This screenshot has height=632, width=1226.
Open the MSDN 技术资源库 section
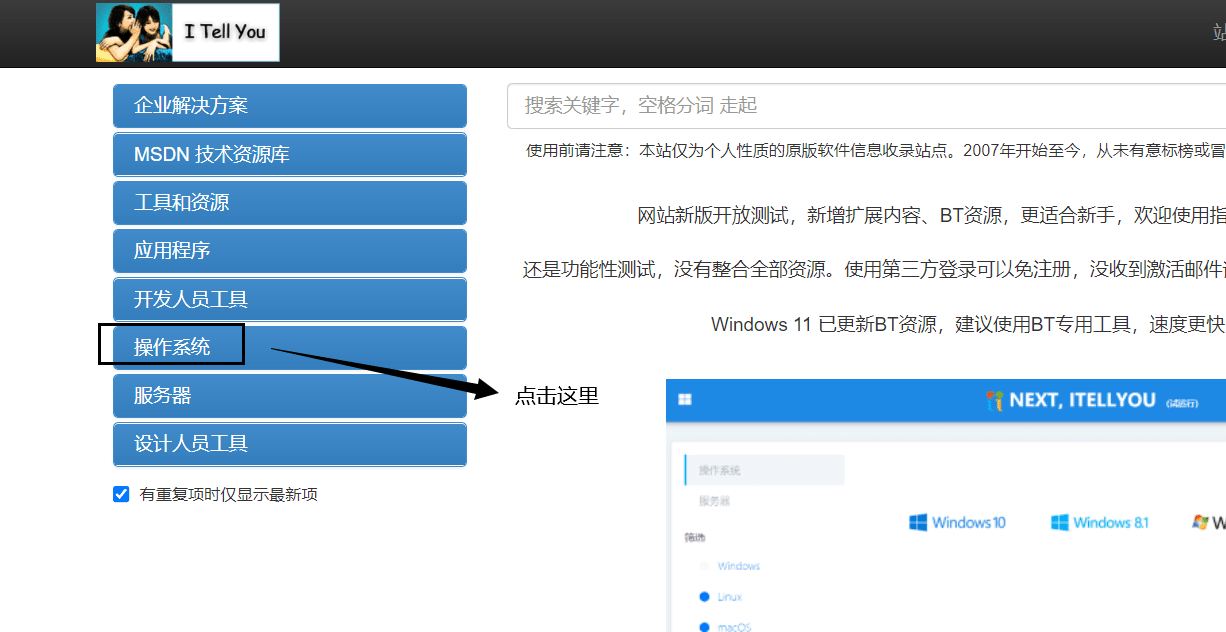(290, 155)
